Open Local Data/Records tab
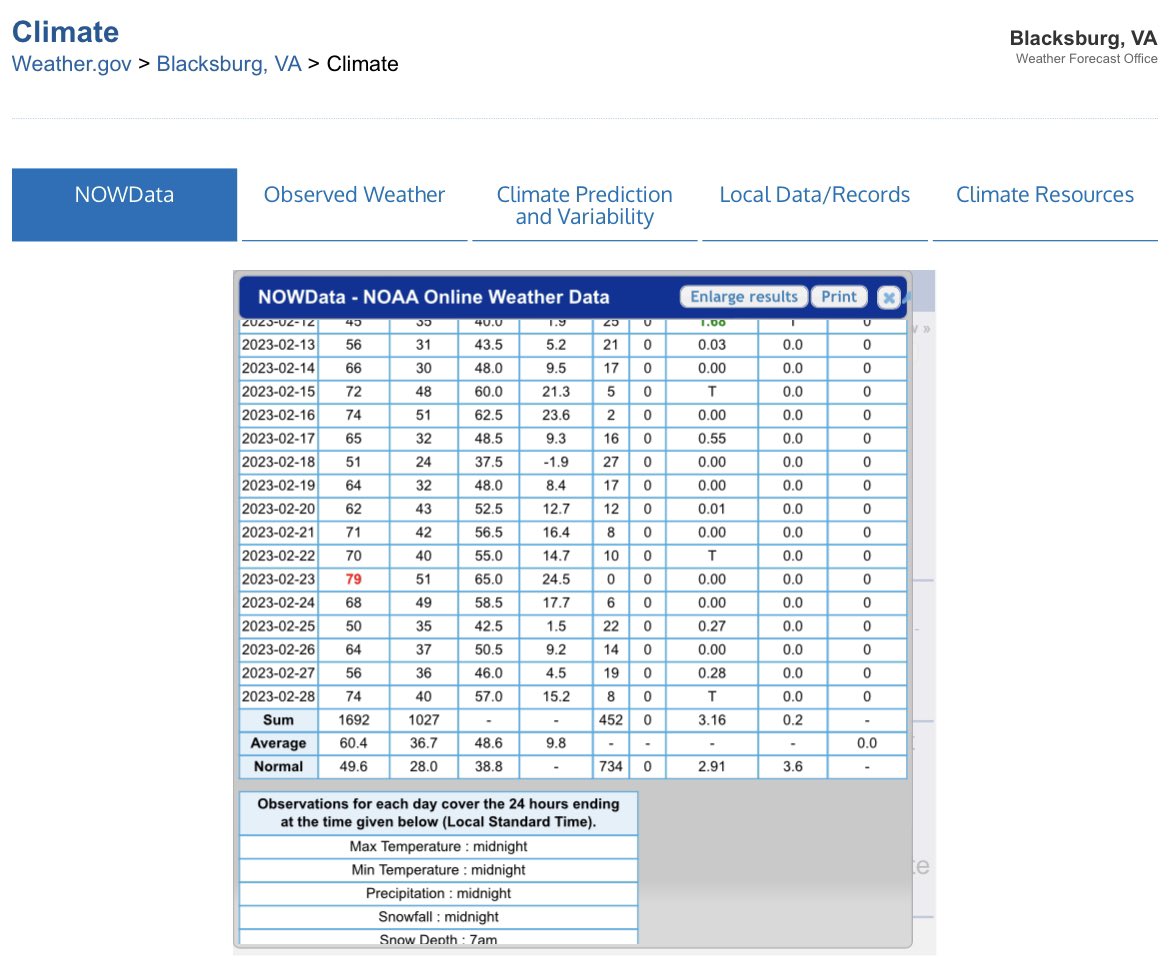Viewport: 1170px width, 964px height. tap(815, 204)
